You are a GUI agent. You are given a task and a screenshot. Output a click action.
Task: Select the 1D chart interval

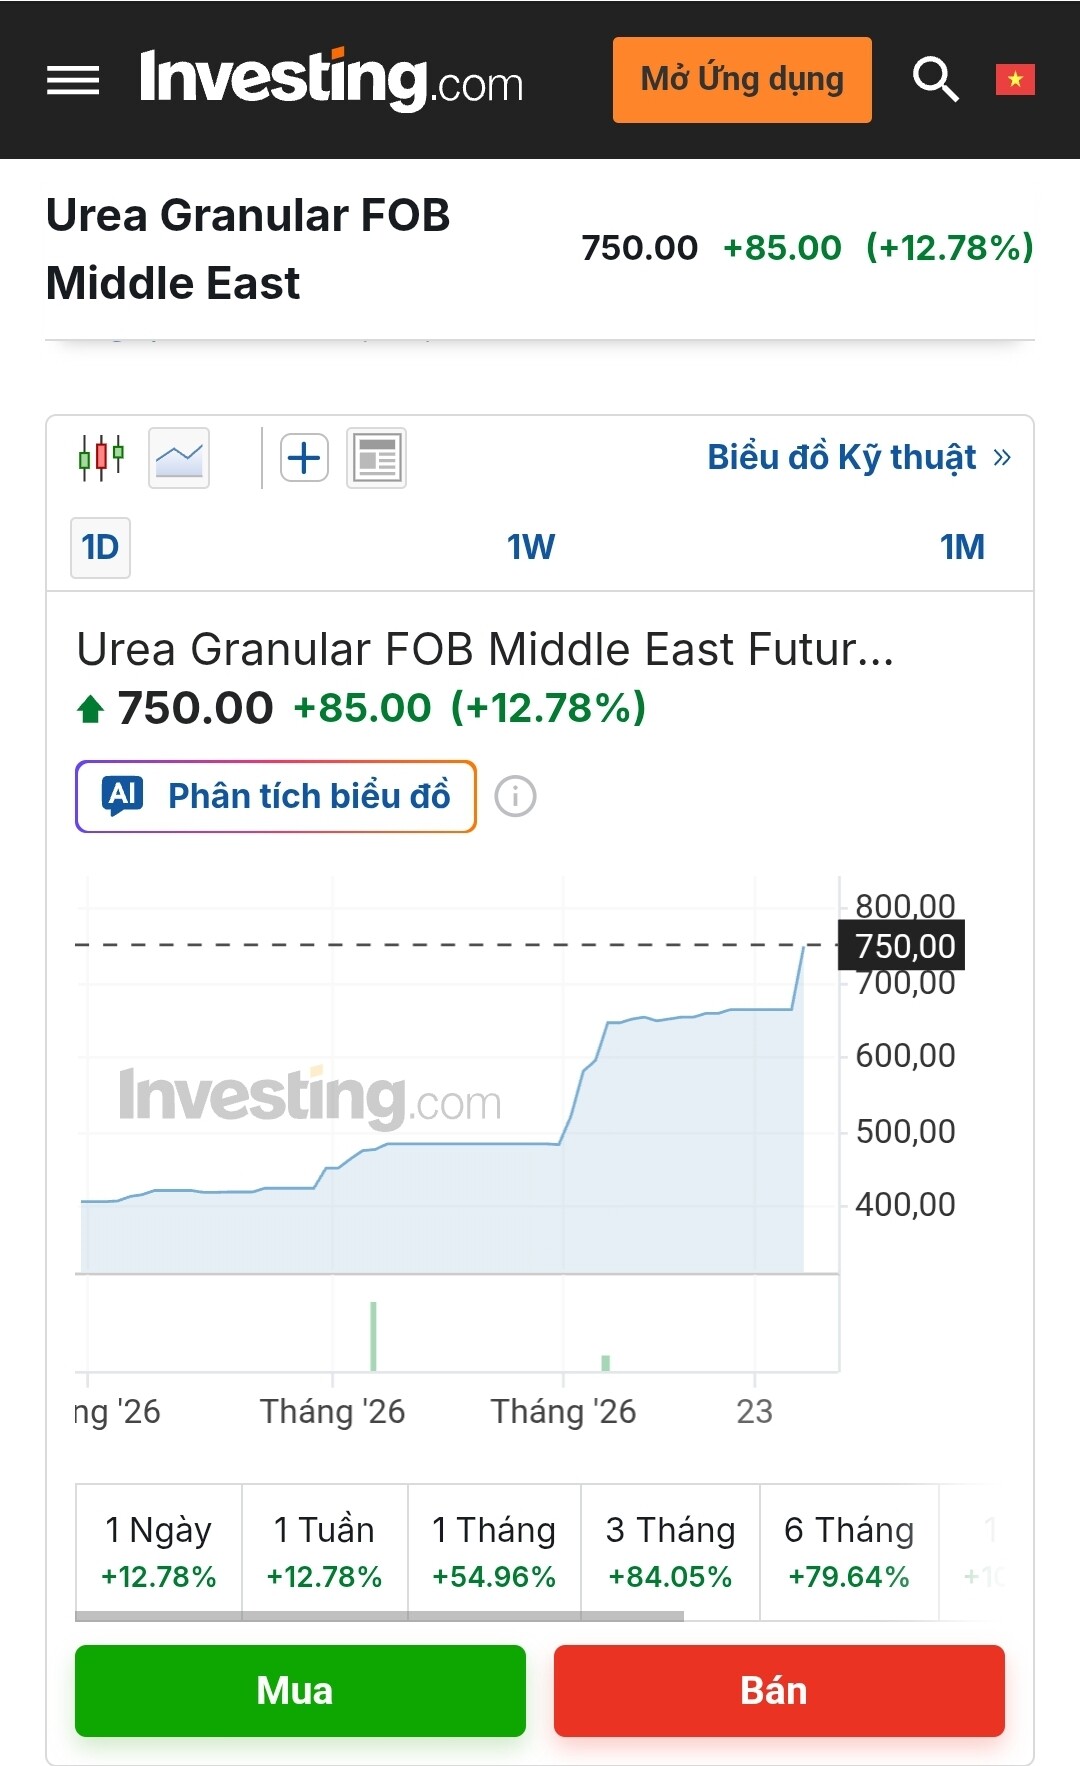[100, 547]
